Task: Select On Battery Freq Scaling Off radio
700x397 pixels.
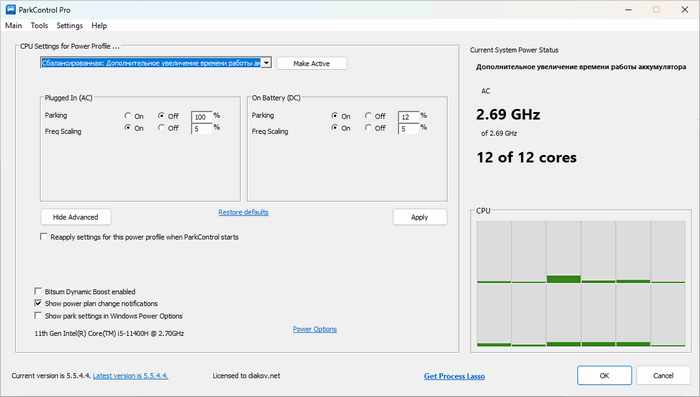Action: click(368, 128)
